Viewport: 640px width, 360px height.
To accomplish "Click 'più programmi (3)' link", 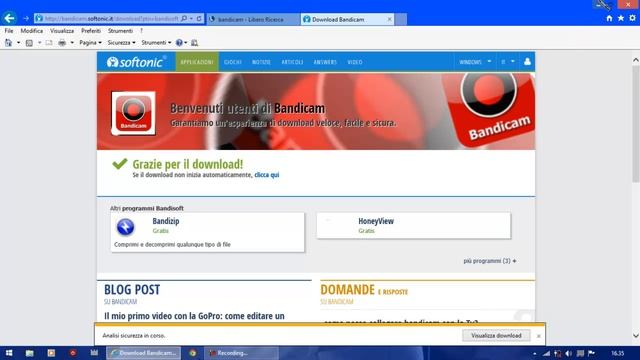I will click(x=490, y=261).
